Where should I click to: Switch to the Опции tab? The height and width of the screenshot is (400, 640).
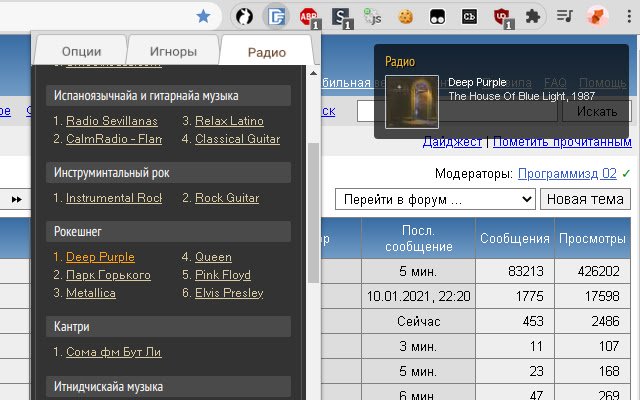coord(81,51)
